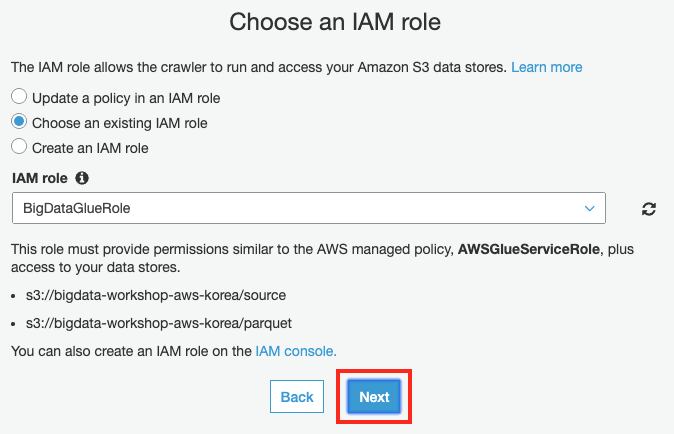Click the "Choose an existing IAM role" label text
This screenshot has width=674, height=434.
click(x=120, y=124)
